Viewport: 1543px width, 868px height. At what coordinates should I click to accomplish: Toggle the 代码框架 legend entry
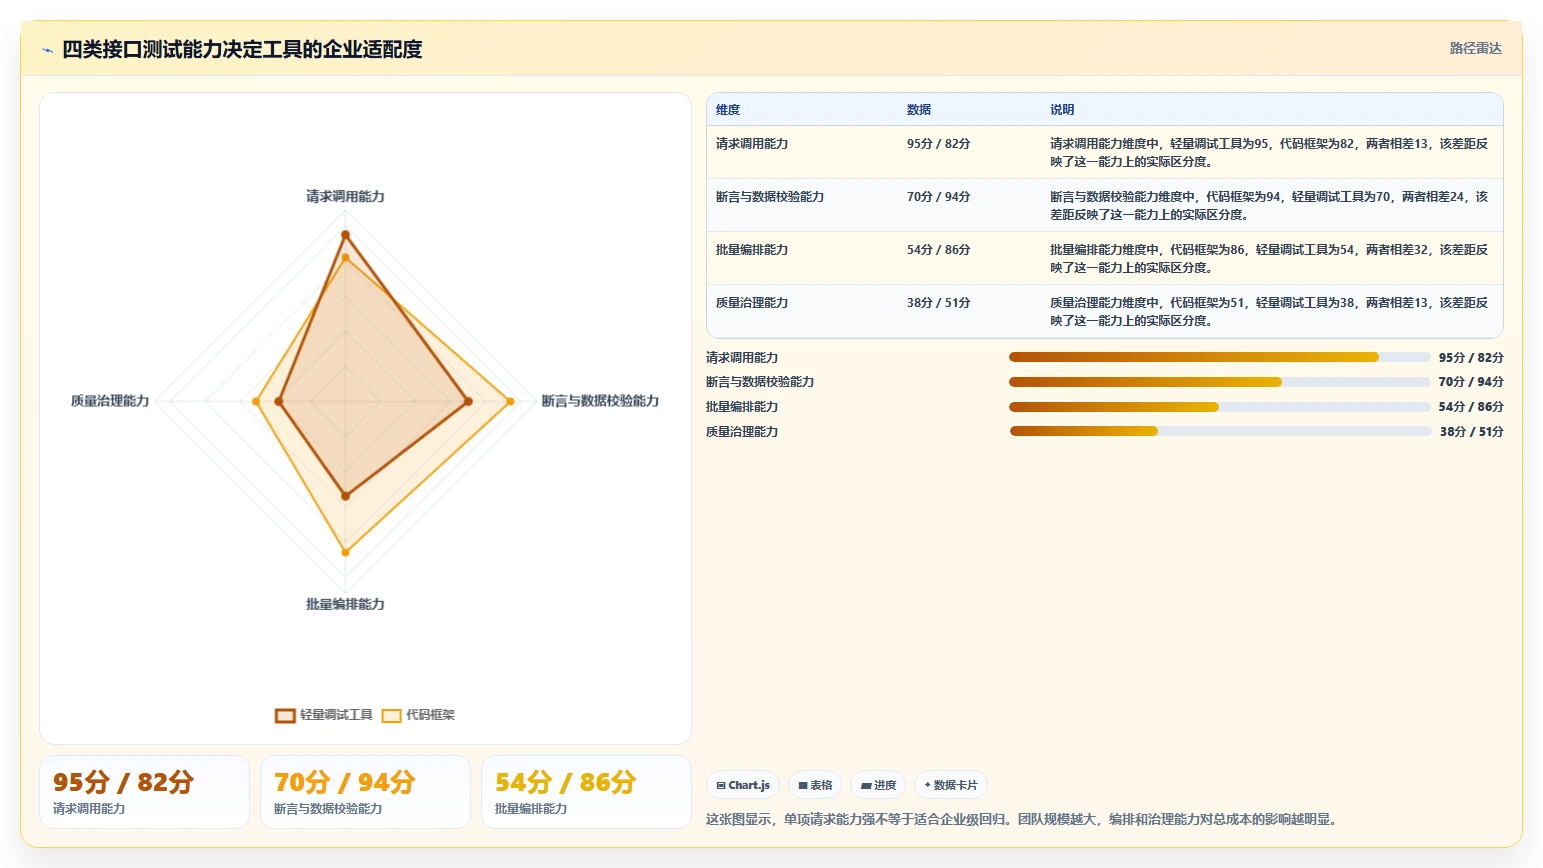(418, 715)
